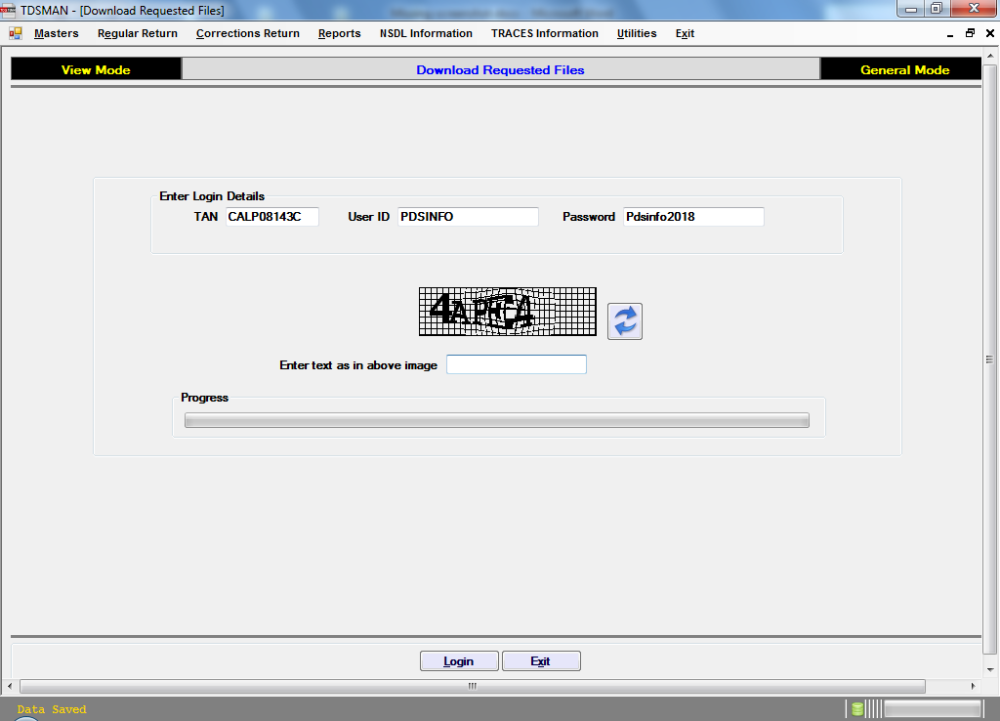Screen dimensions: 1000x721
Task: Refresh the captcha image
Action: (x=624, y=321)
